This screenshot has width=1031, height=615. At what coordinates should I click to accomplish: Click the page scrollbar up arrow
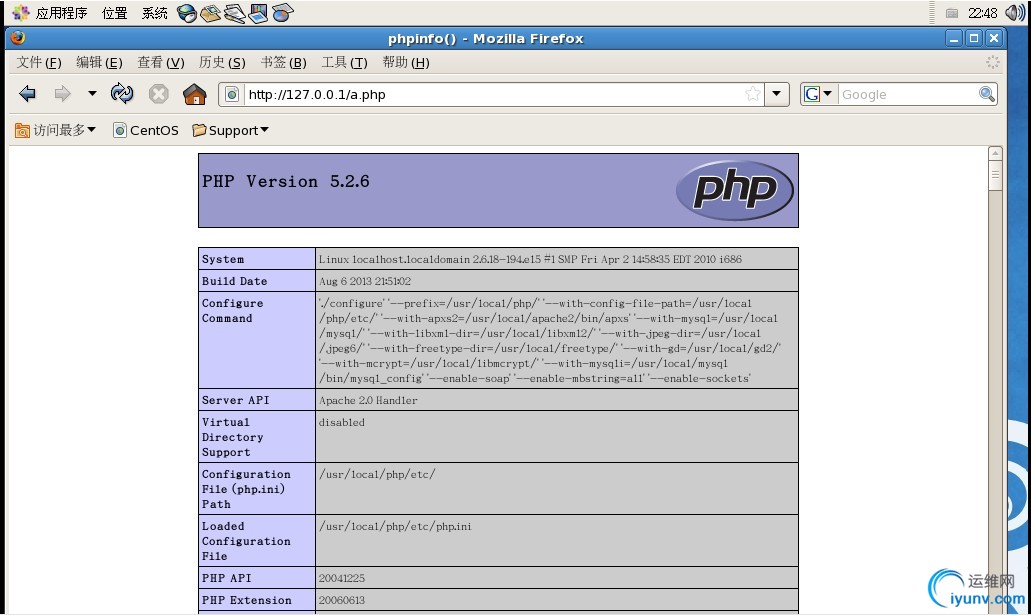[995, 153]
